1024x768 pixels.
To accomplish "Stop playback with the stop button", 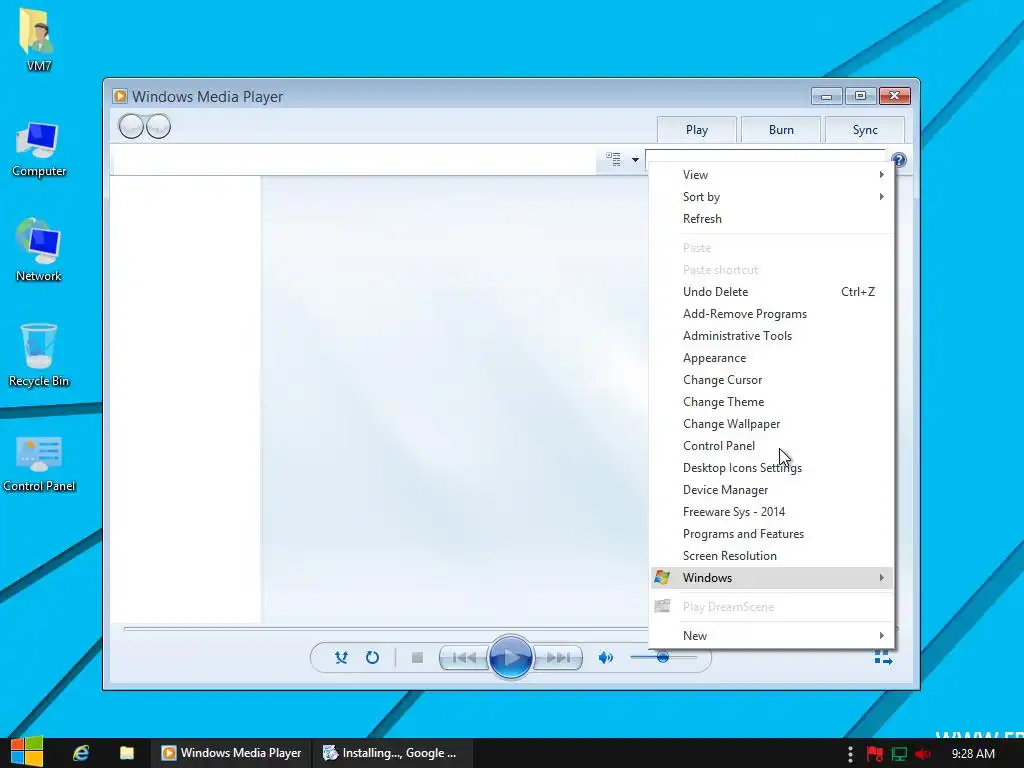I will (x=417, y=658).
